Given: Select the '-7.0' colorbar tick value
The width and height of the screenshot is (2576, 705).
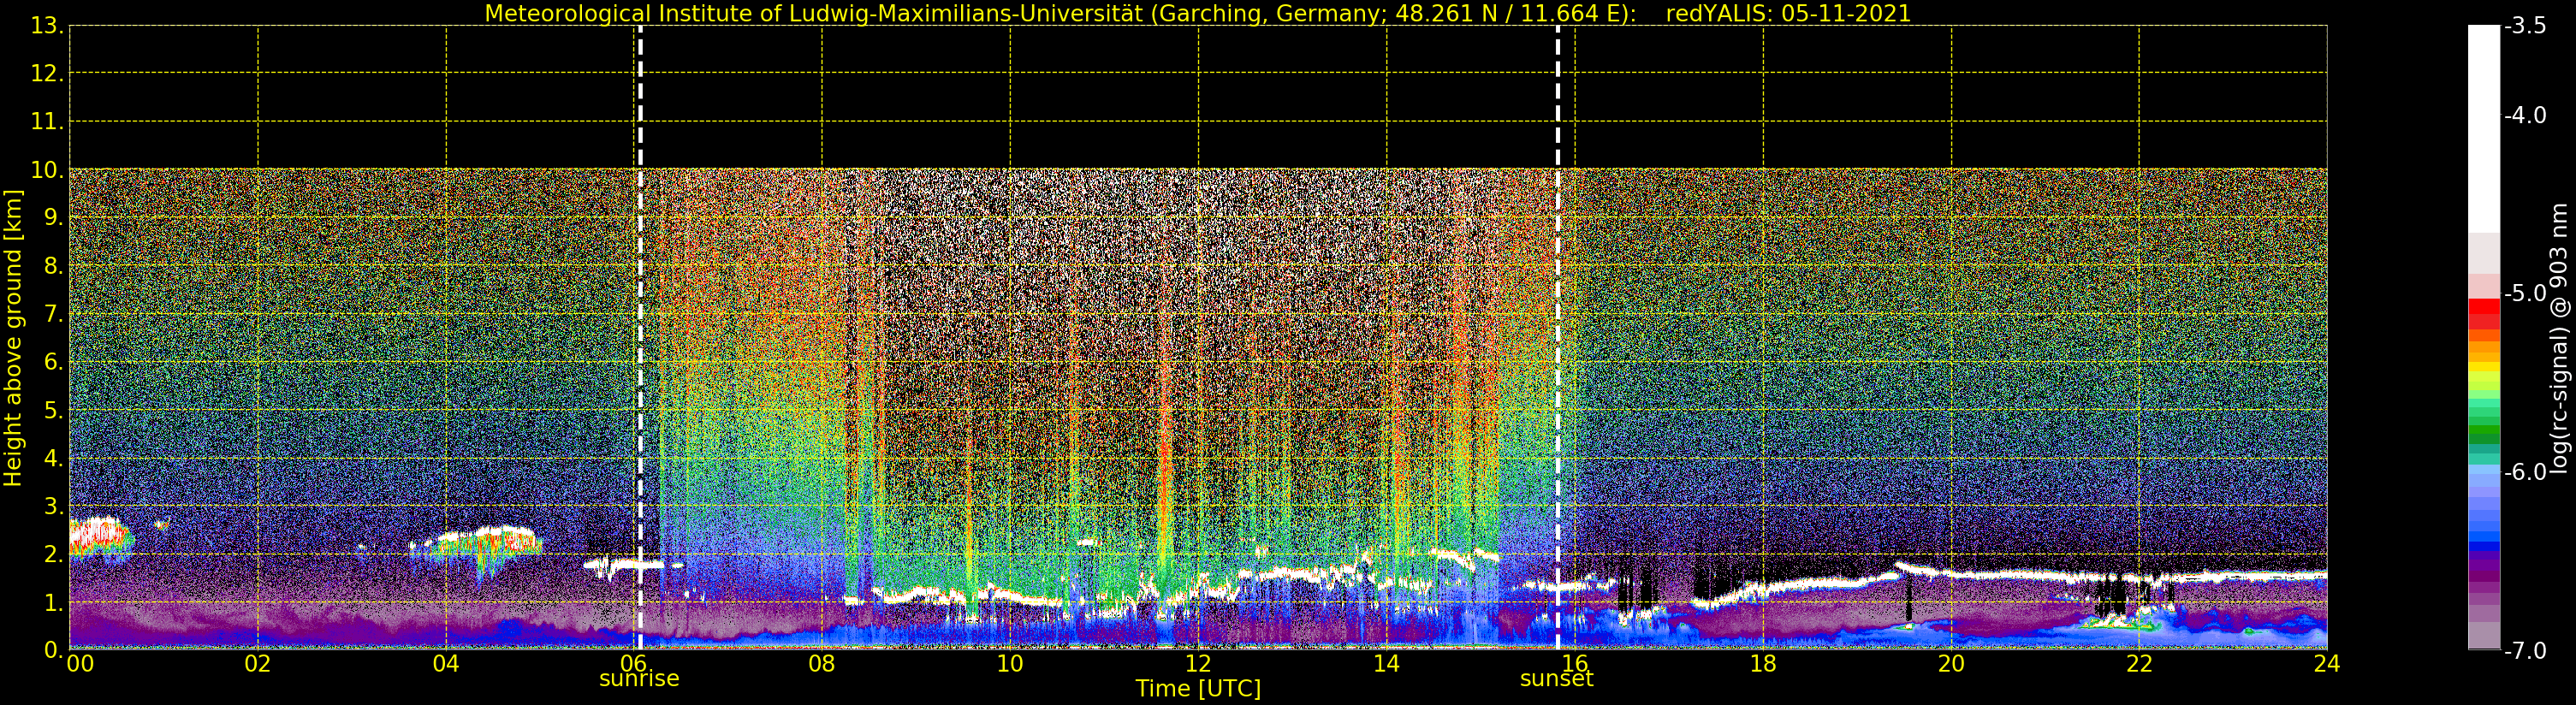Looking at the screenshot, I should click(x=2525, y=651).
